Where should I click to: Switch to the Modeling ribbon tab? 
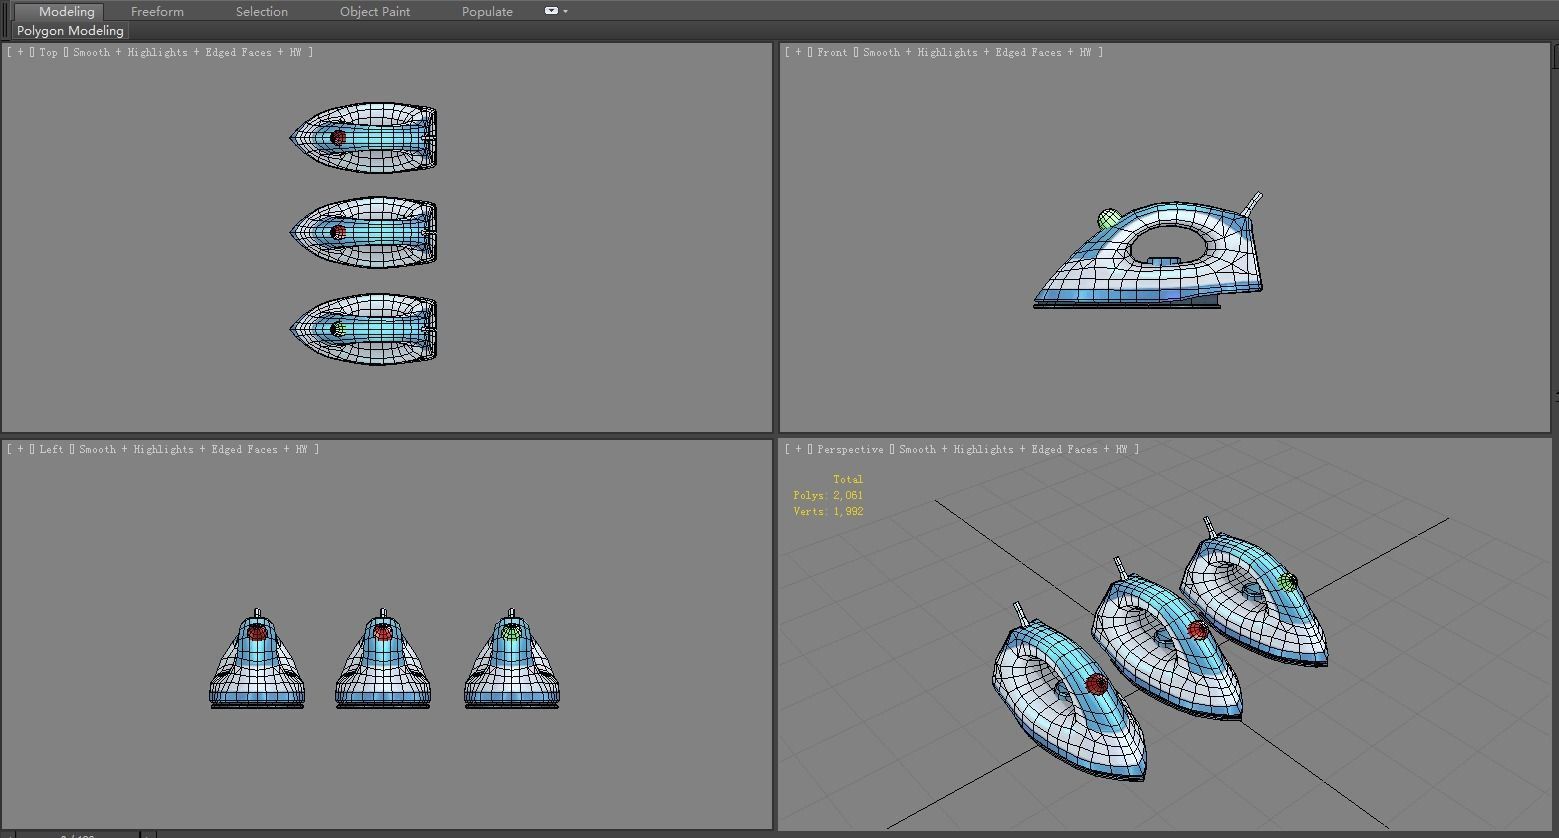click(x=66, y=11)
